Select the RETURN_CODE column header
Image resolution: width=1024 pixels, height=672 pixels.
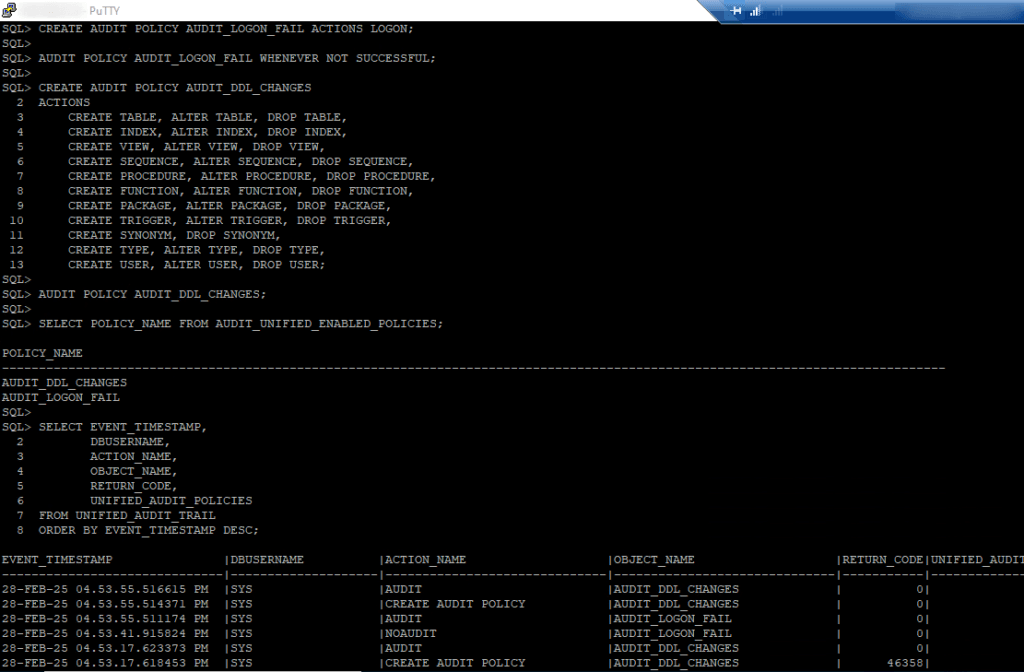coord(881,559)
